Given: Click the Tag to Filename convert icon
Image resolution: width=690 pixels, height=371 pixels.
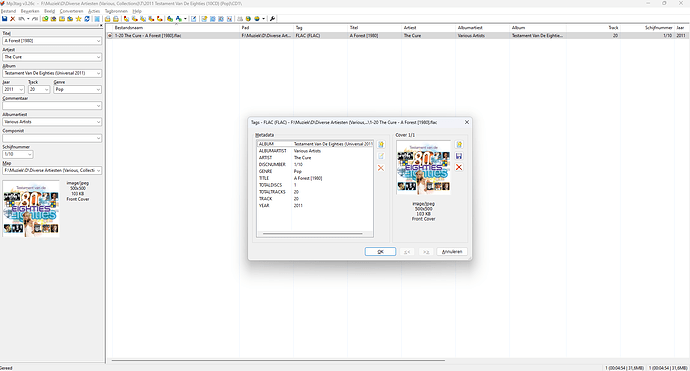Looking at the screenshot, I should coord(126,18).
